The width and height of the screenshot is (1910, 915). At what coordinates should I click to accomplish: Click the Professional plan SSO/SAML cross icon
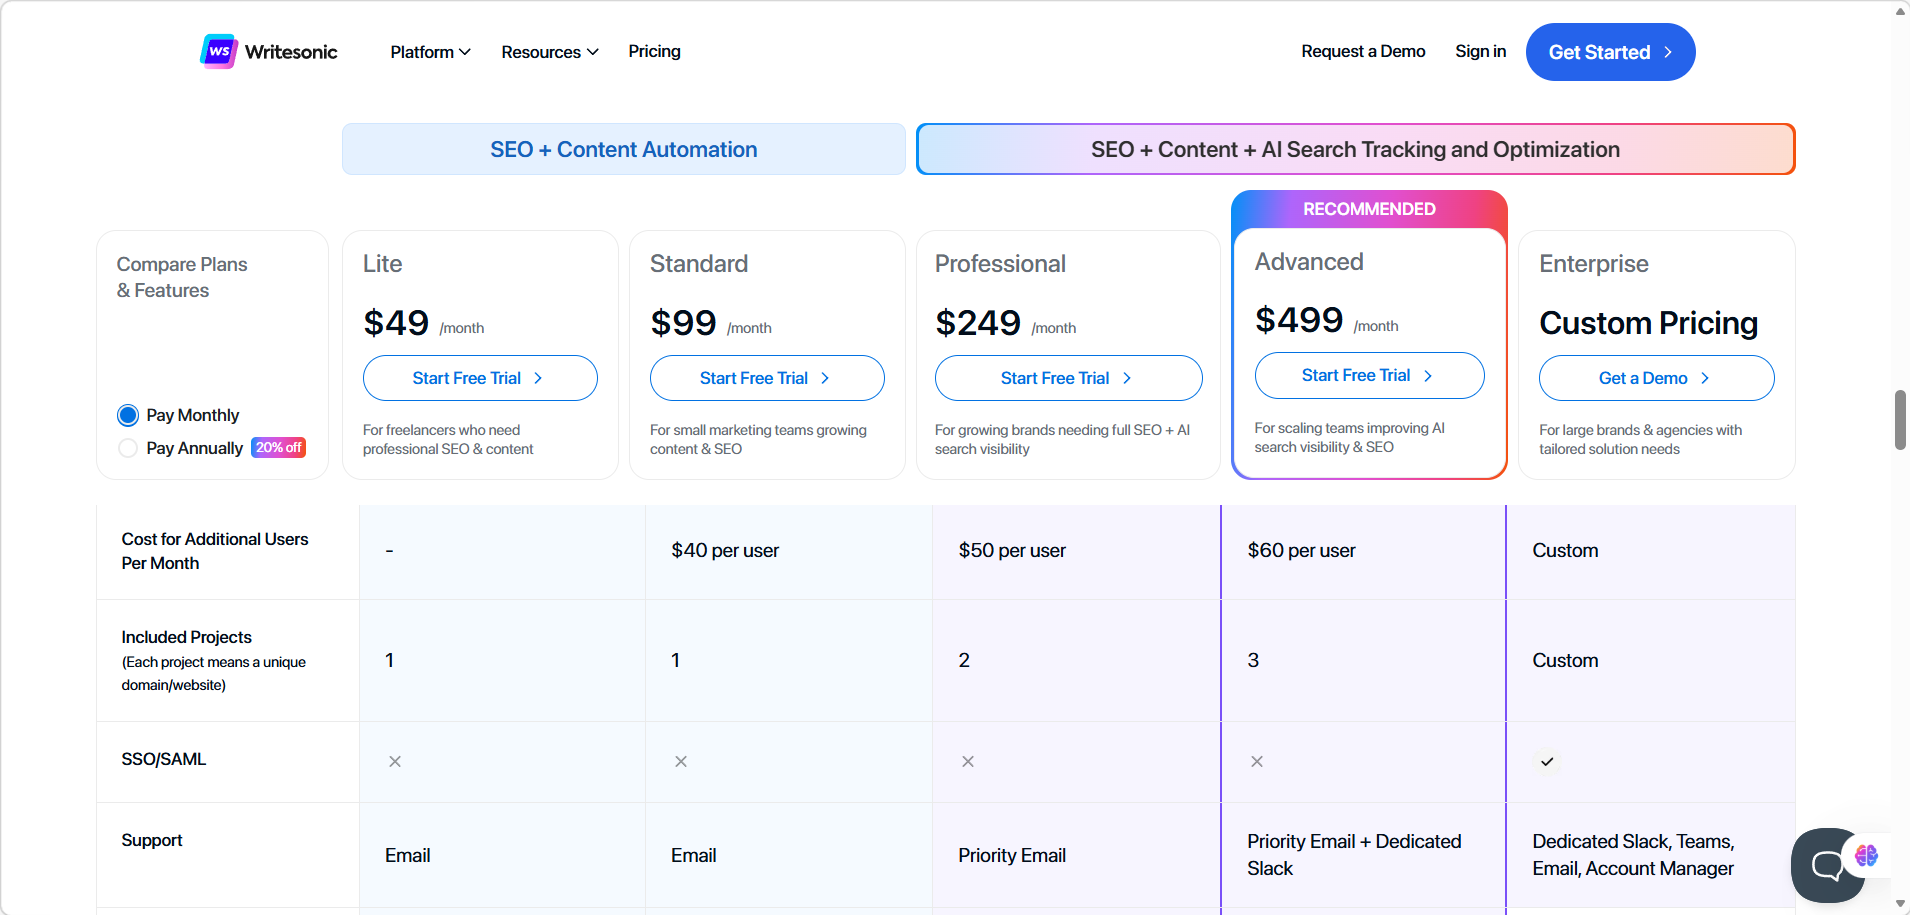point(968,761)
